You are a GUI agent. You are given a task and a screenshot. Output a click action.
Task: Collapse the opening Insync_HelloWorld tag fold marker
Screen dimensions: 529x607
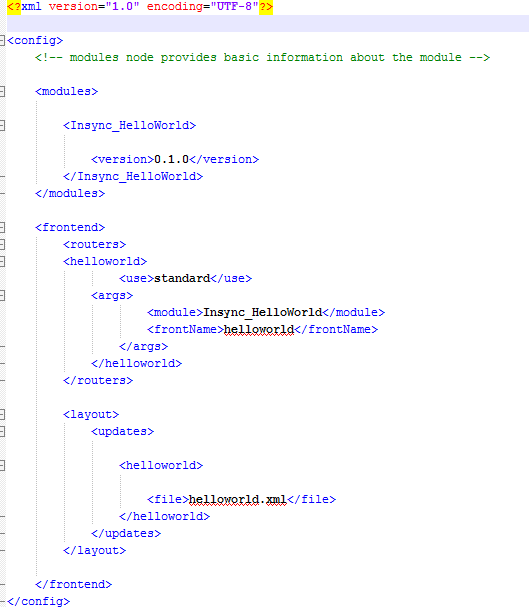(2, 125)
